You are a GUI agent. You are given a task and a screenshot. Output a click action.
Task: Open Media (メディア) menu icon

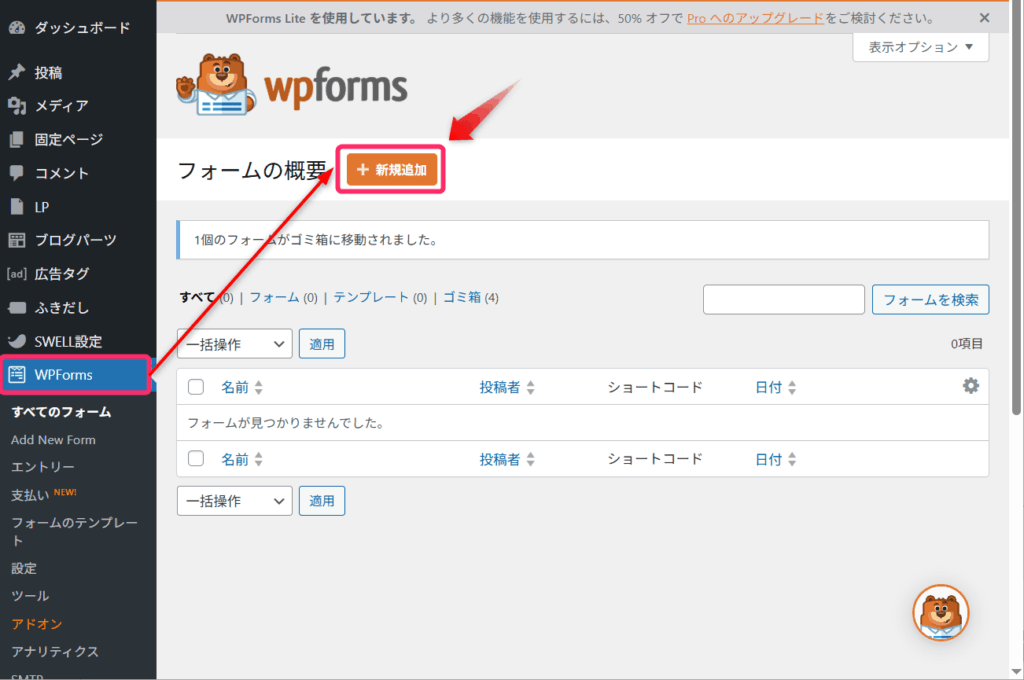pyautogui.click(x=17, y=106)
